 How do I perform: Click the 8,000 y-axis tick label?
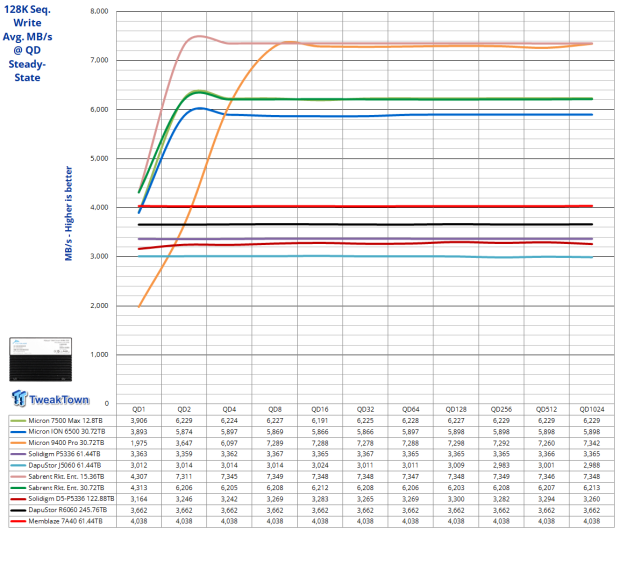coord(99,11)
